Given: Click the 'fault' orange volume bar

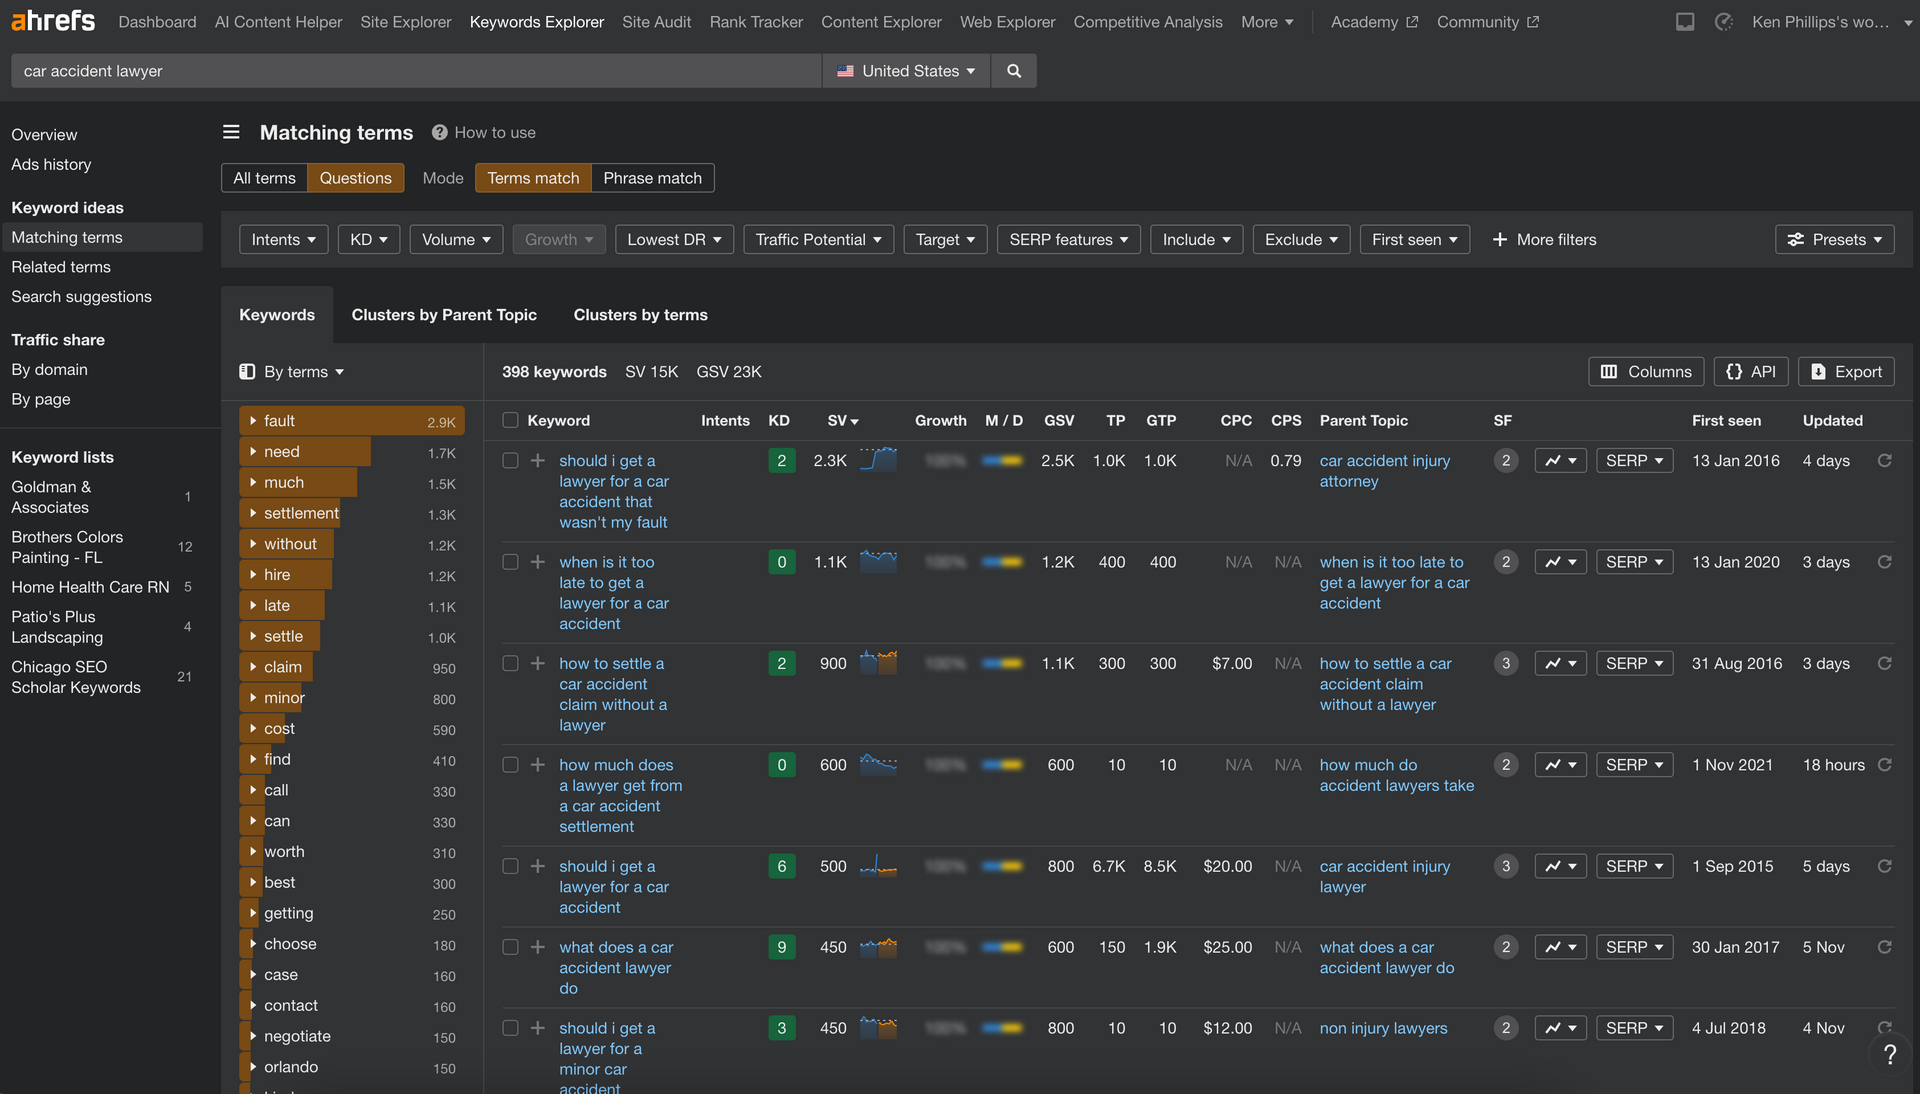Looking at the screenshot, I should [x=352, y=421].
